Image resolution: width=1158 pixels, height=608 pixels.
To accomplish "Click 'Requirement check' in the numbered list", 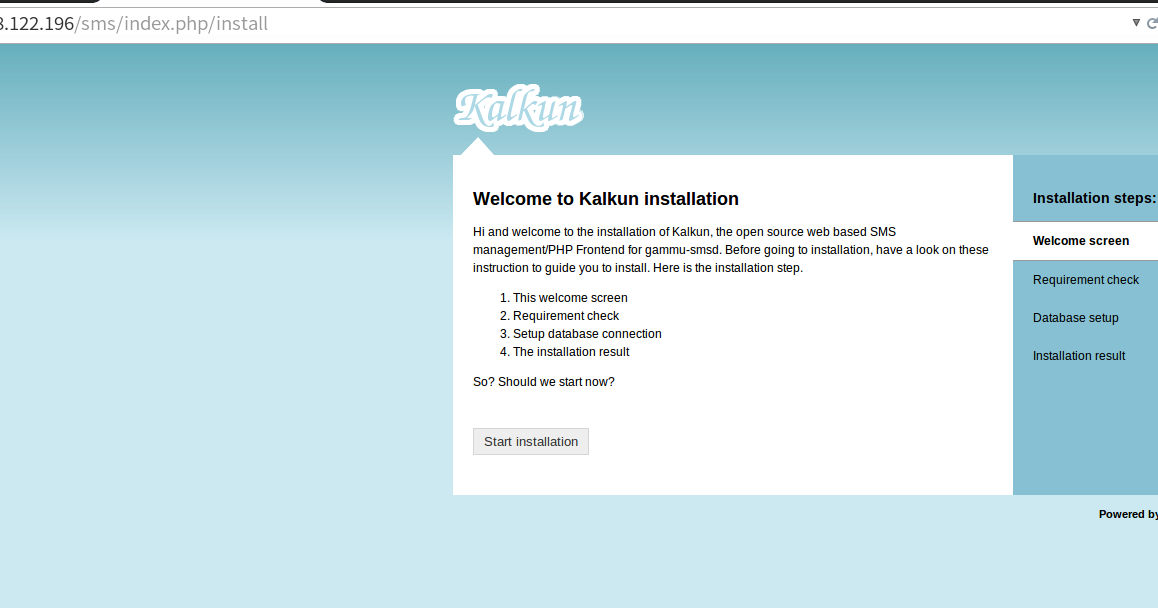I will (x=566, y=315).
